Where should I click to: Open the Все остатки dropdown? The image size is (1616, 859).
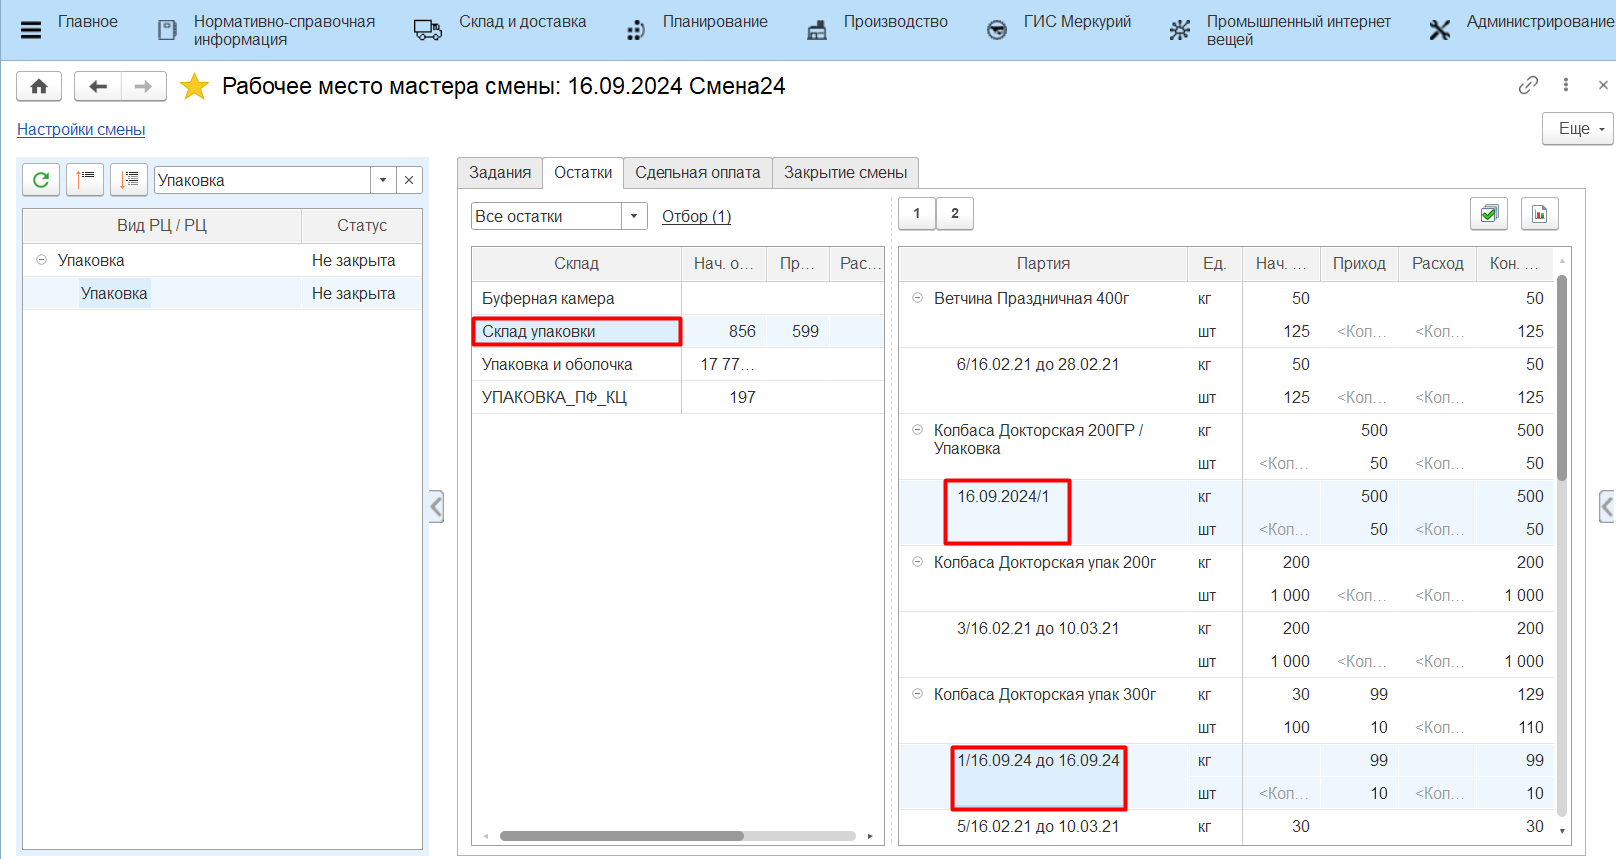[634, 216]
